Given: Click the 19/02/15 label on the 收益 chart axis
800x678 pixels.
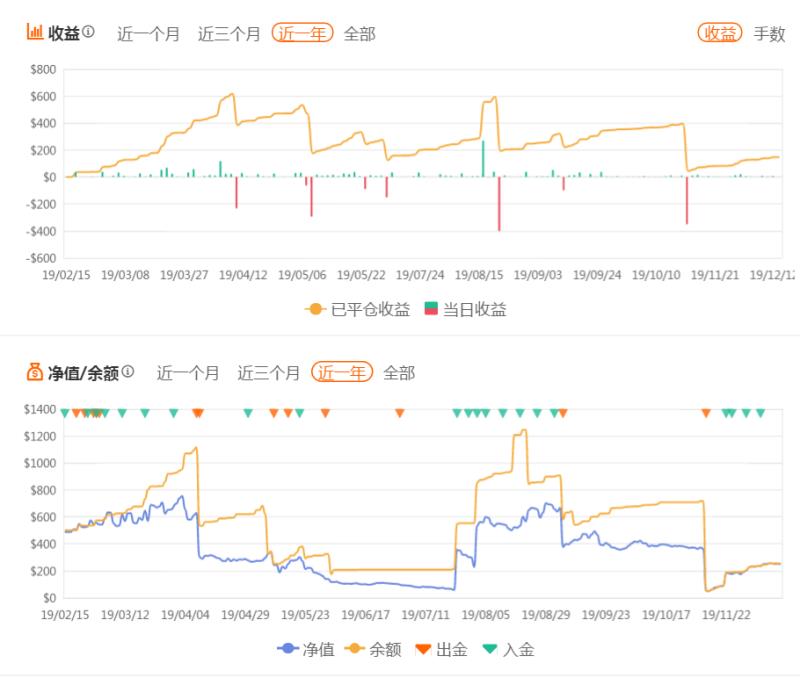Looking at the screenshot, I should (66, 275).
